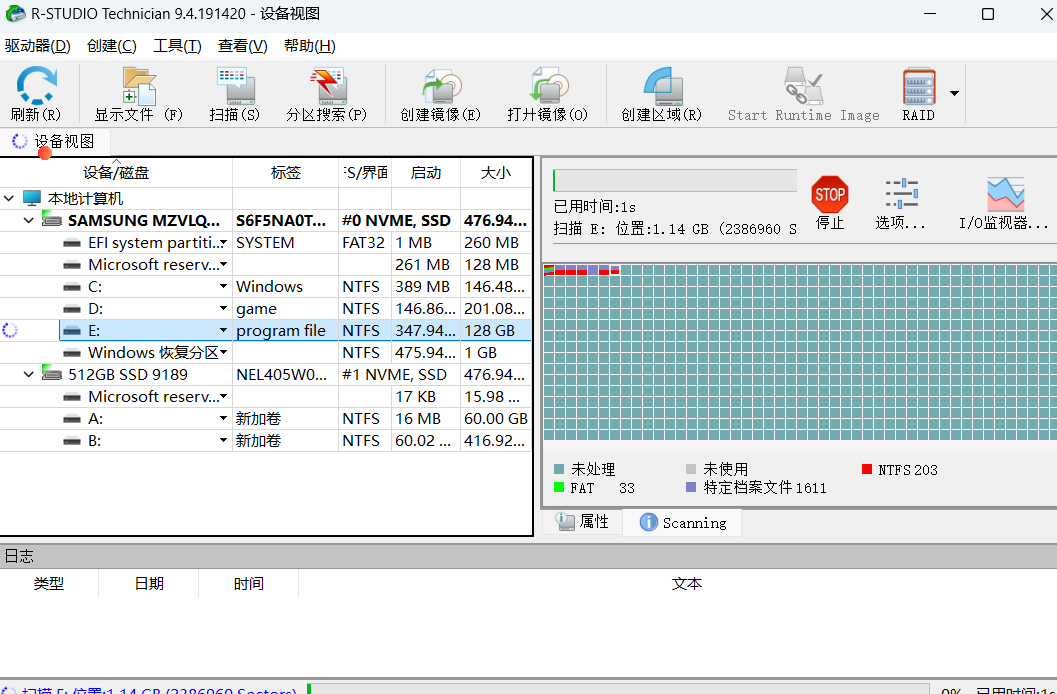Click the SAMSUNG MZVLQ drive icon
Image resolution: width=1057 pixels, height=694 pixels.
pyautogui.click(x=52, y=220)
